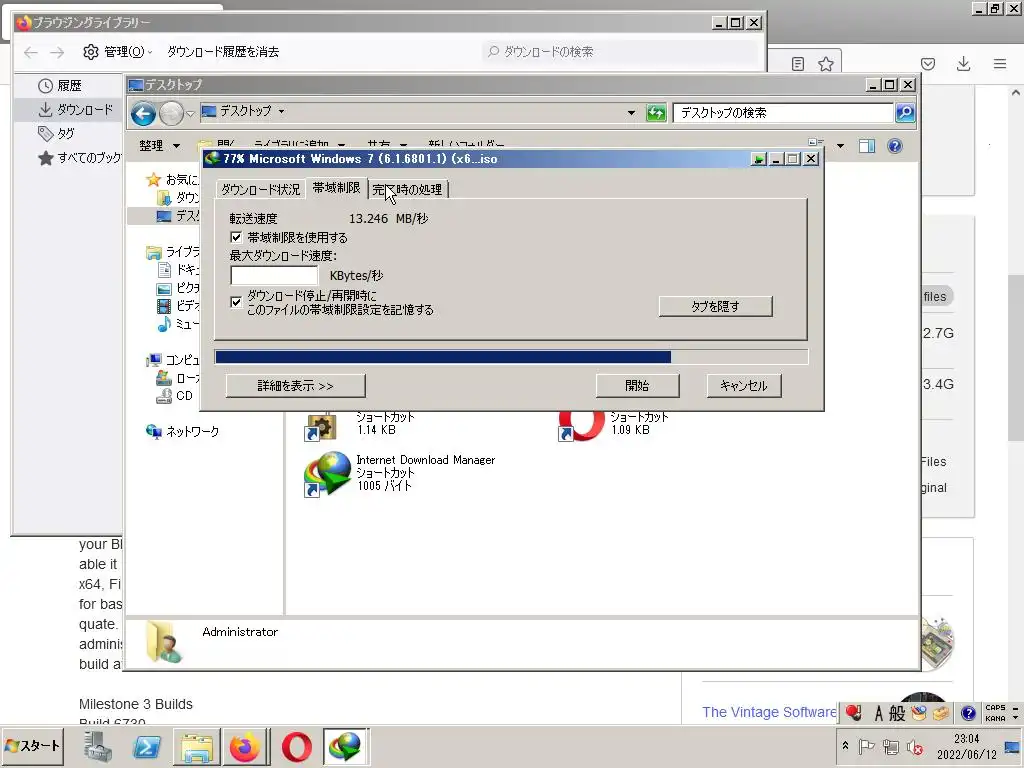Click the Explorer back arrow button
The height and width of the screenshot is (768, 1024).
(143, 114)
